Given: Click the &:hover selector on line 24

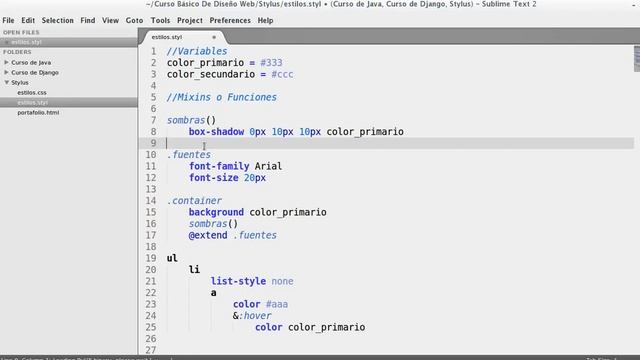Looking at the screenshot, I should tap(252, 316).
